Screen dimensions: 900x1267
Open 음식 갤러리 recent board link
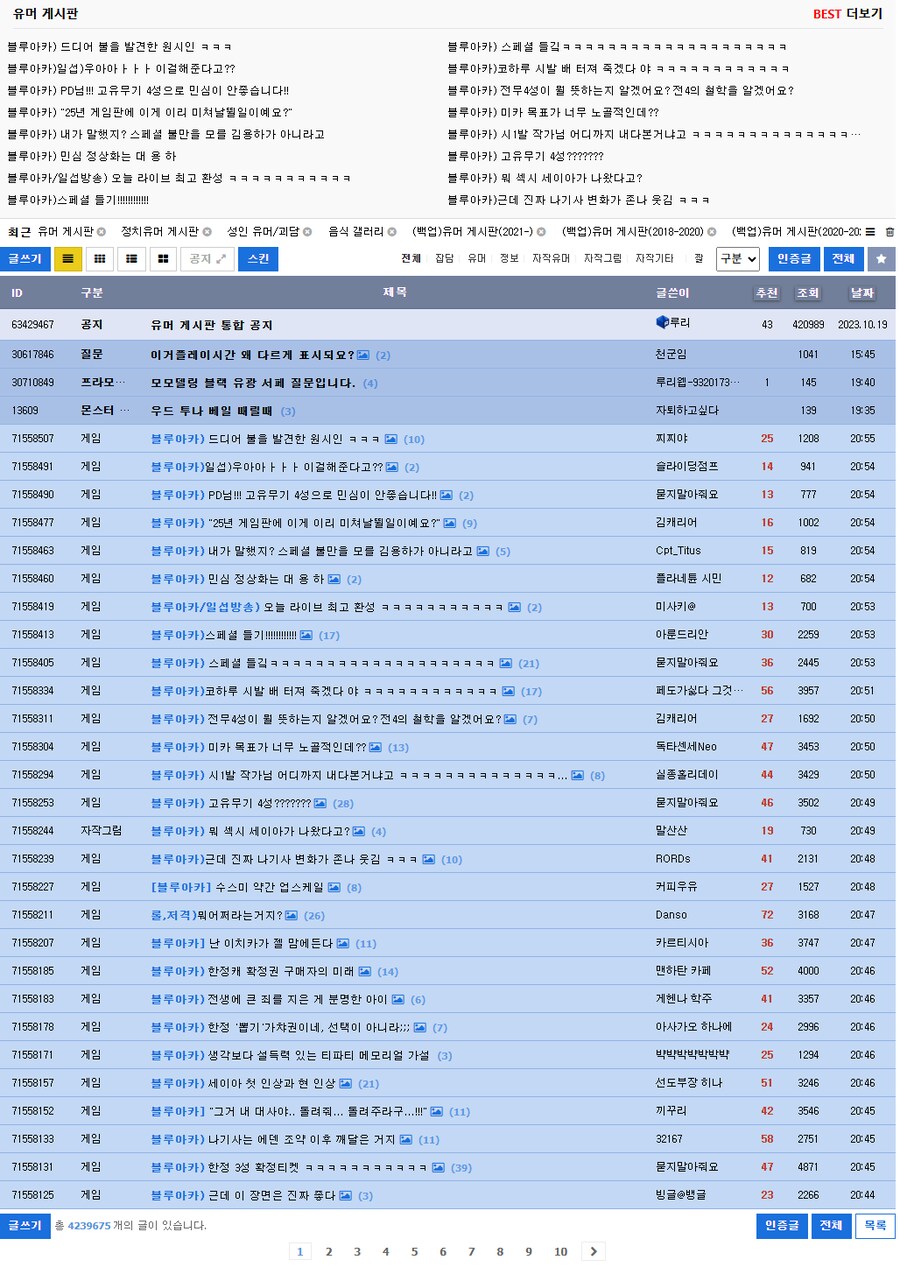[356, 232]
